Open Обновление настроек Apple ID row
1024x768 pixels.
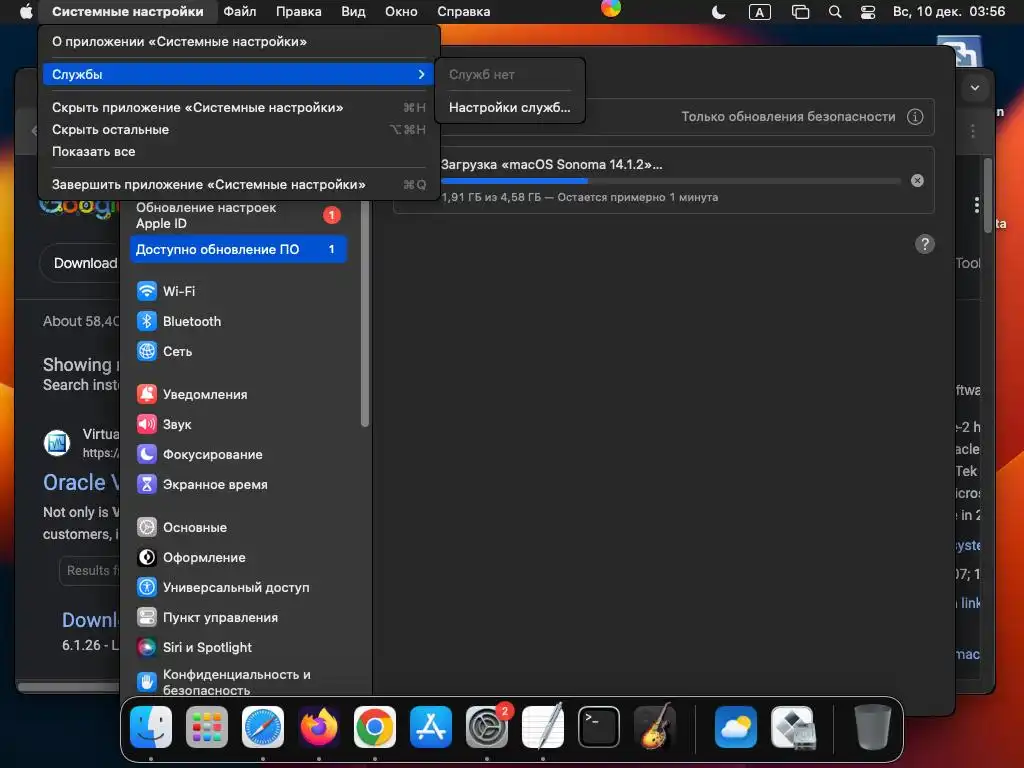point(238,216)
